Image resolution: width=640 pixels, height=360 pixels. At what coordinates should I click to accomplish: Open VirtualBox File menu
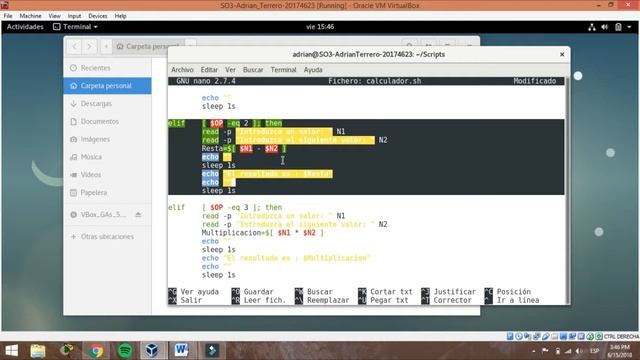pos(8,16)
